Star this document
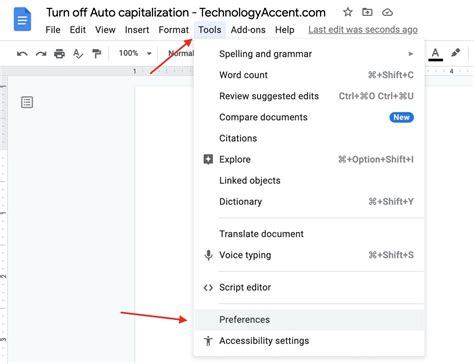 click(348, 12)
